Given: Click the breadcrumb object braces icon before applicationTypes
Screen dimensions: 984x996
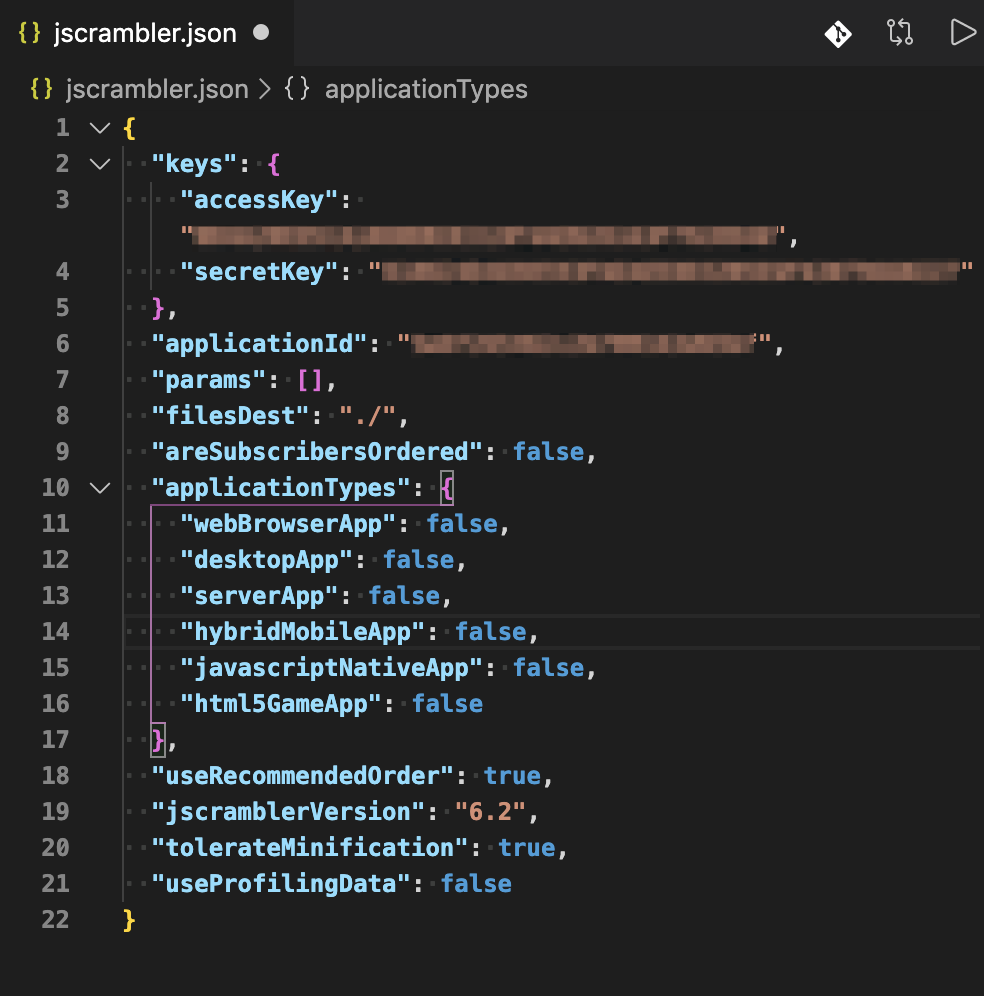Looking at the screenshot, I should coord(297,89).
